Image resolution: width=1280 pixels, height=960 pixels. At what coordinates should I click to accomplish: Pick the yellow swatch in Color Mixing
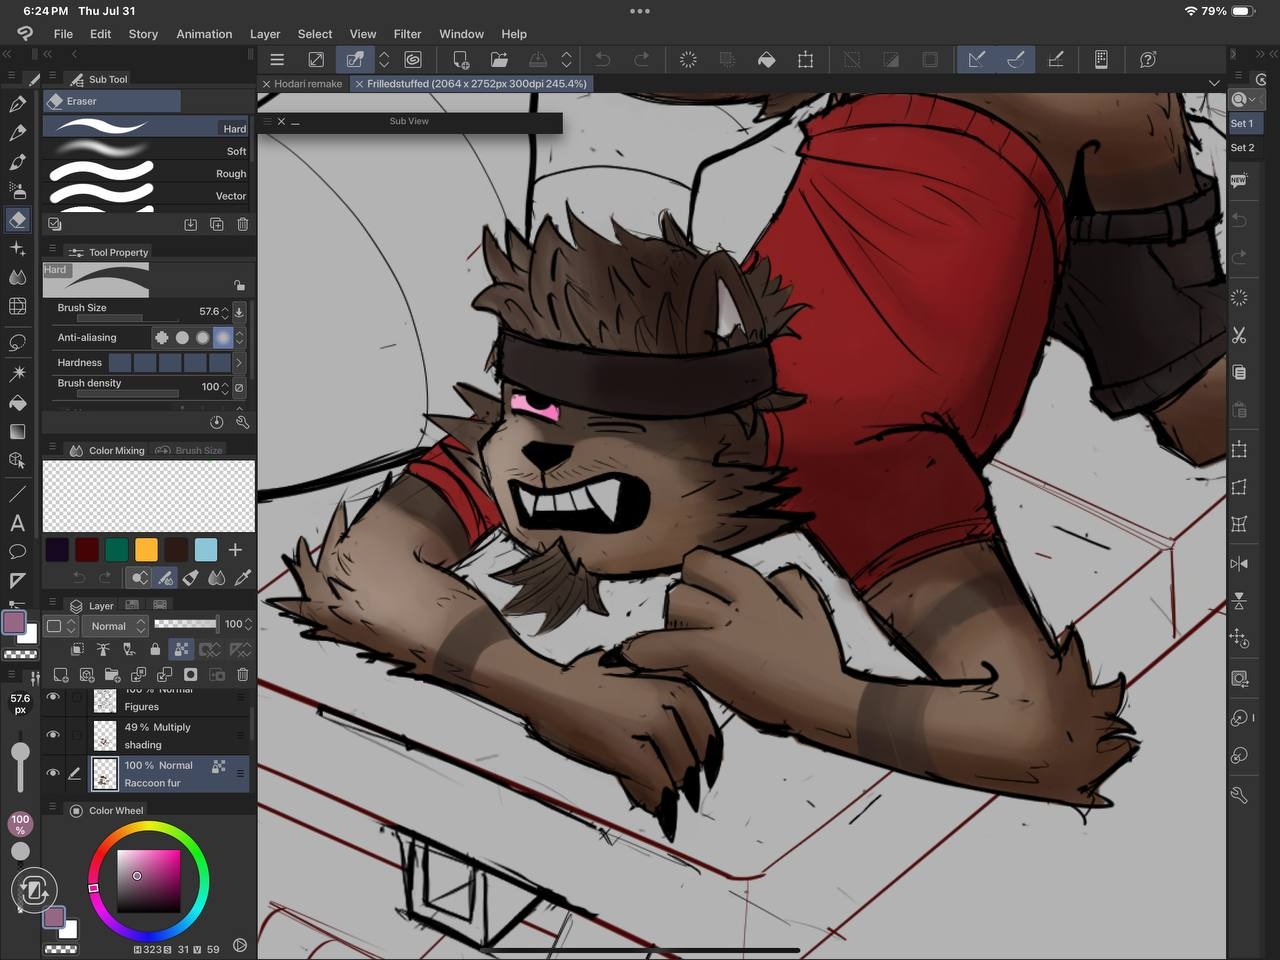tap(146, 550)
